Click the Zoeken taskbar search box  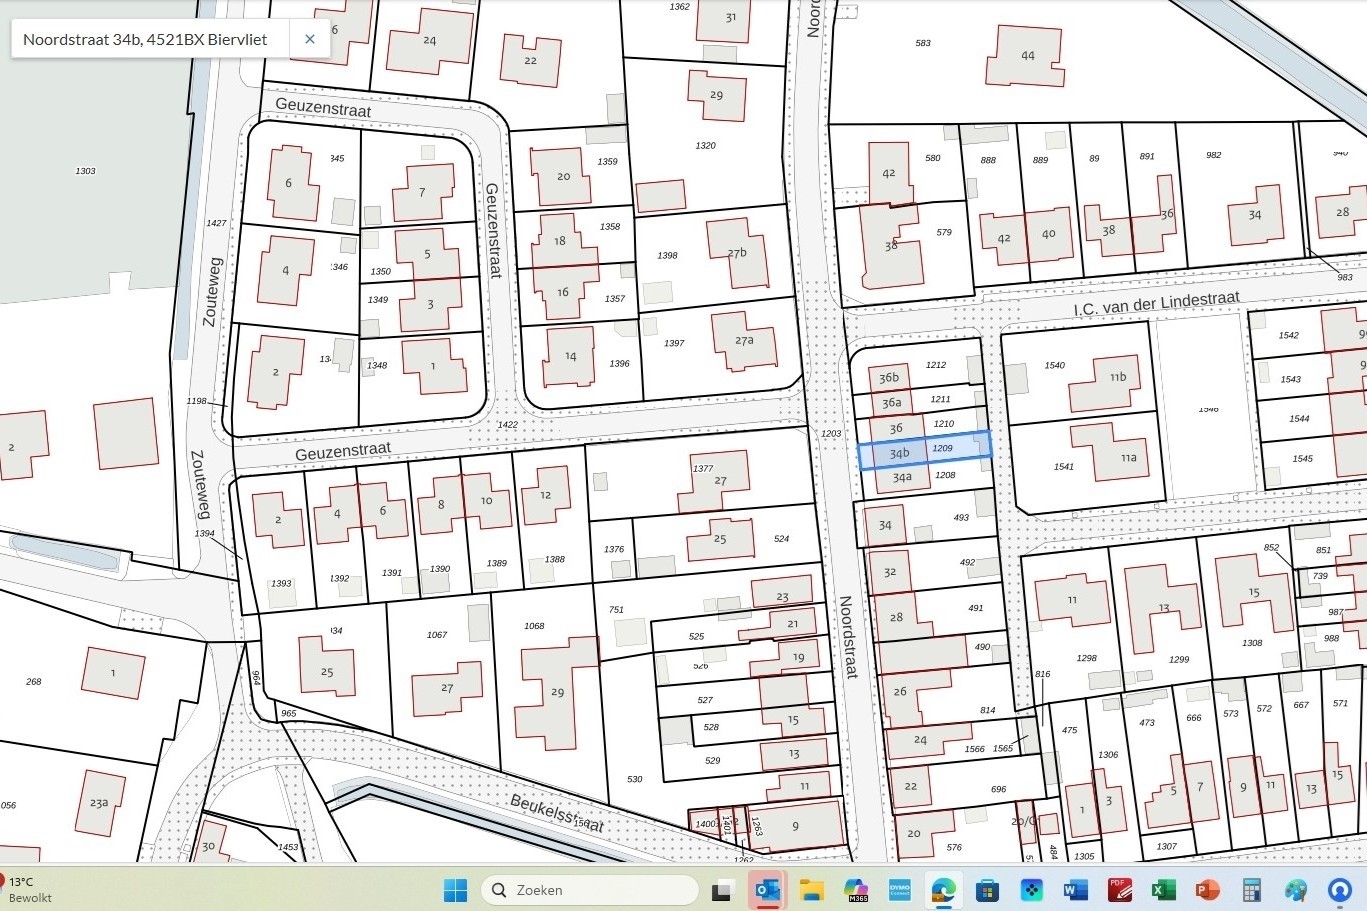pyautogui.click(x=590, y=890)
